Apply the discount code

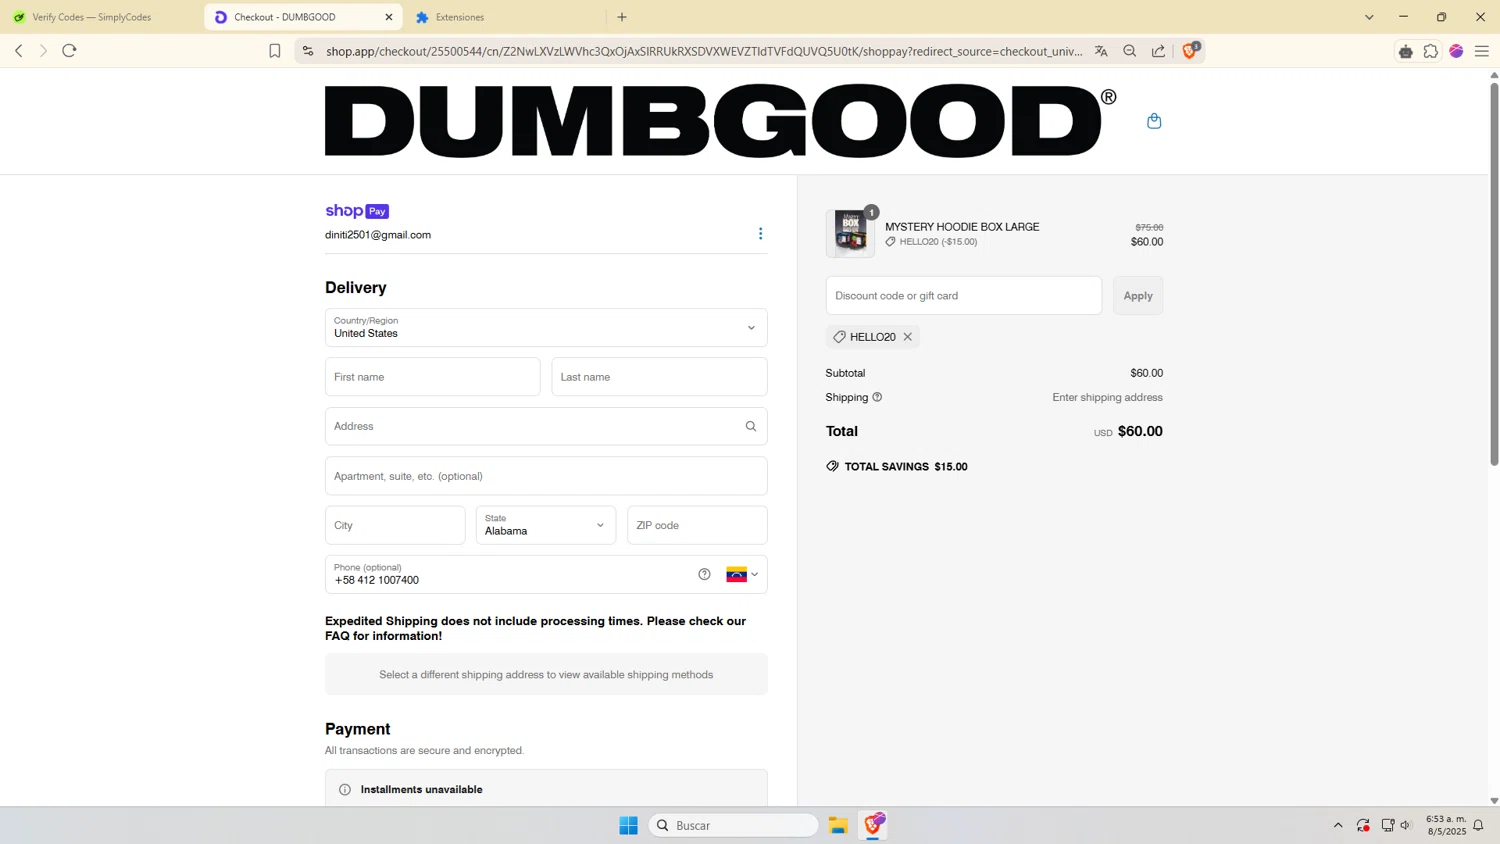1138,296
